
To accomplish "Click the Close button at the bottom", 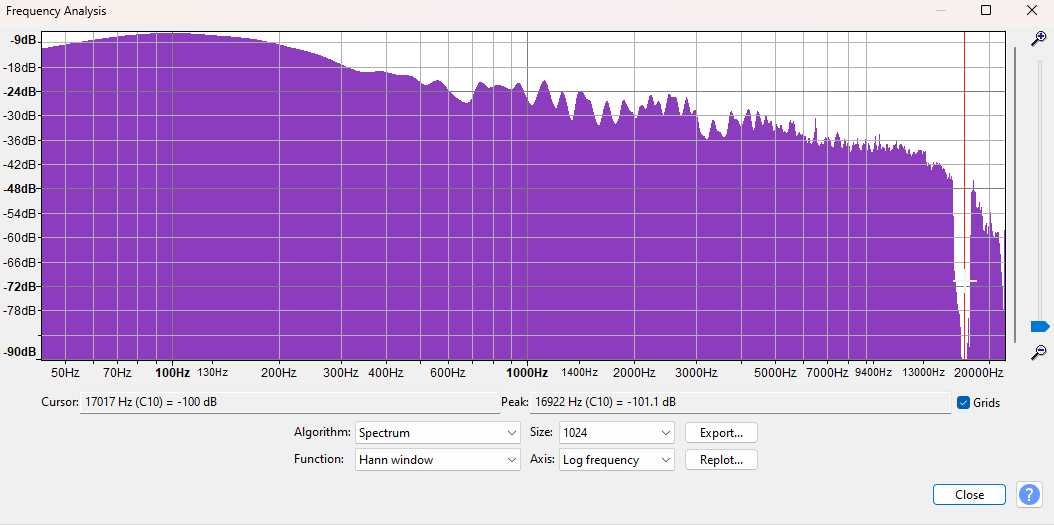I will [969, 495].
